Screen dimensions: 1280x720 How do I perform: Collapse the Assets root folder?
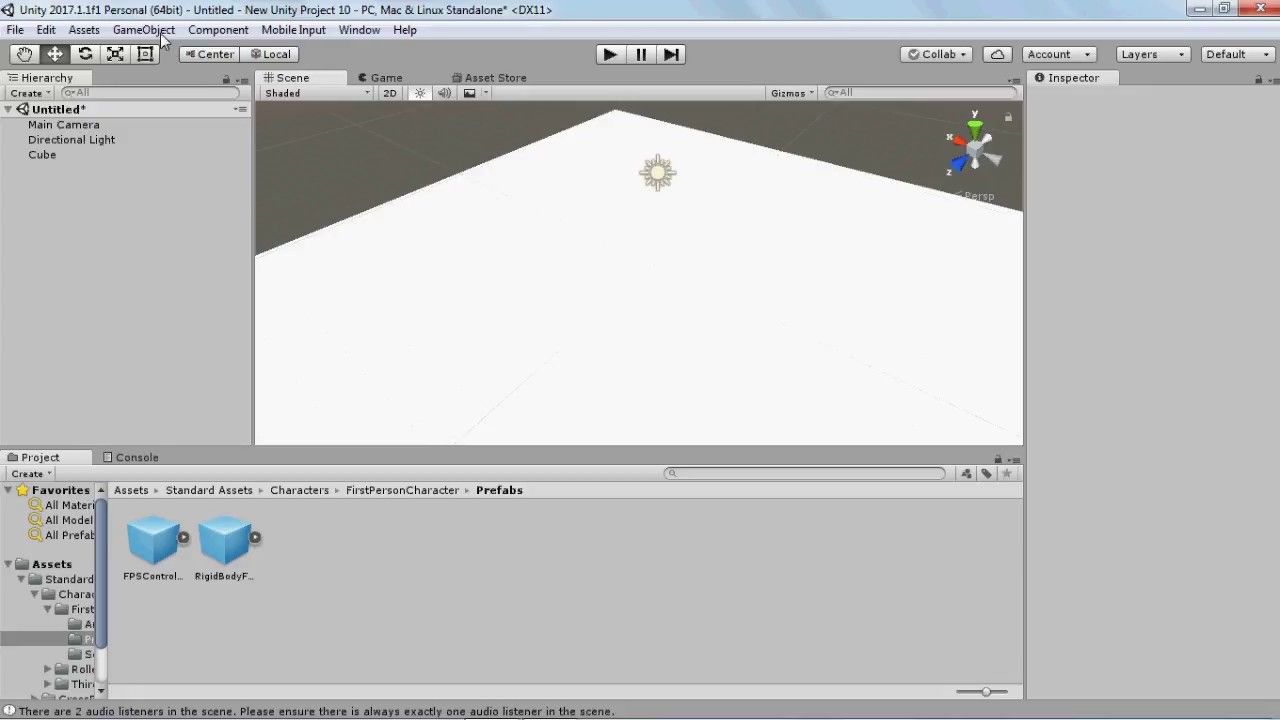(x=8, y=564)
